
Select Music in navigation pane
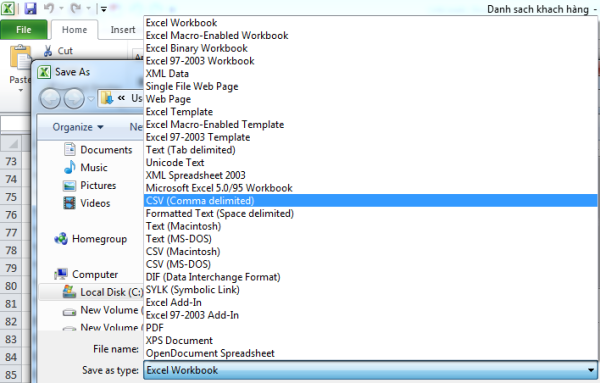(x=86, y=168)
